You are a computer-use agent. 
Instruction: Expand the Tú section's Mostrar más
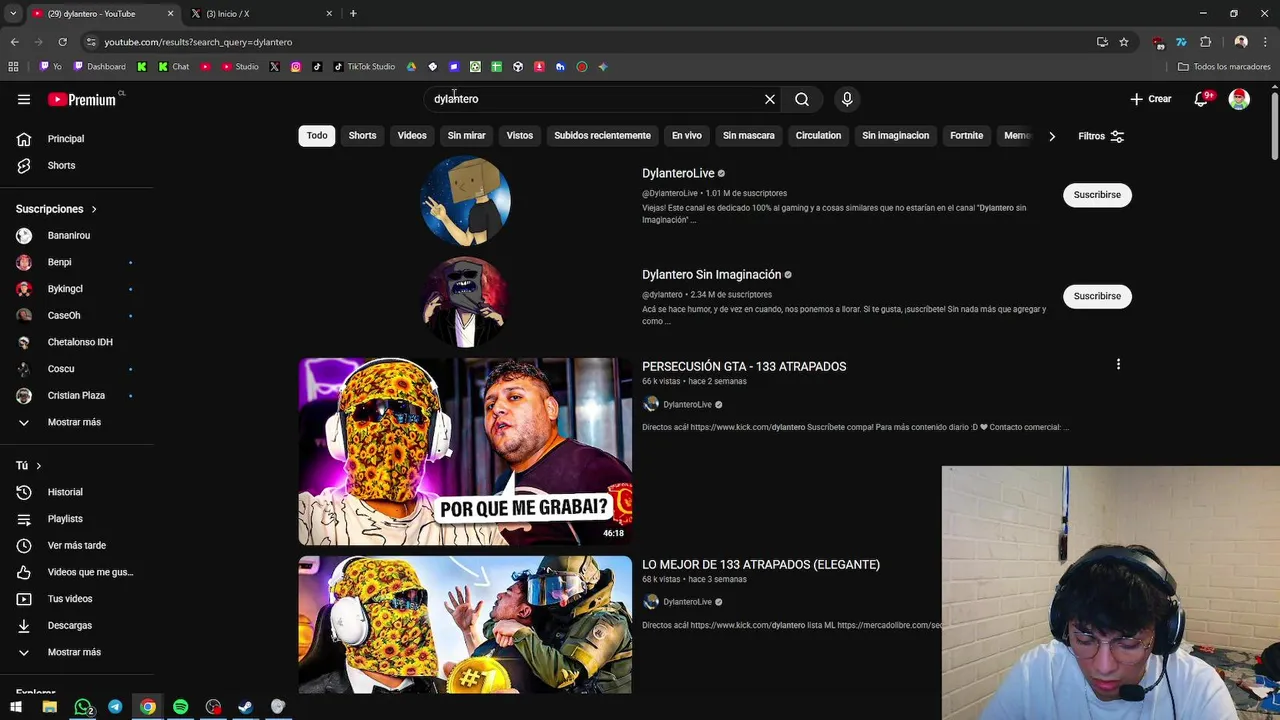[x=76, y=652]
